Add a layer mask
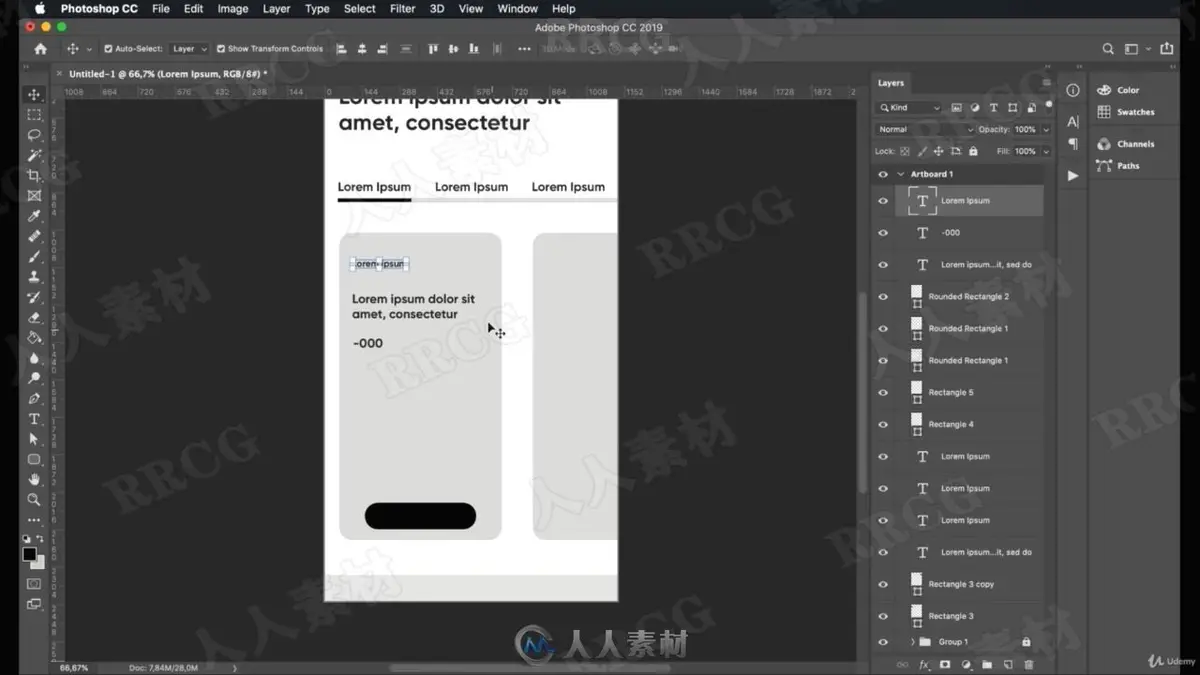 click(x=945, y=665)
